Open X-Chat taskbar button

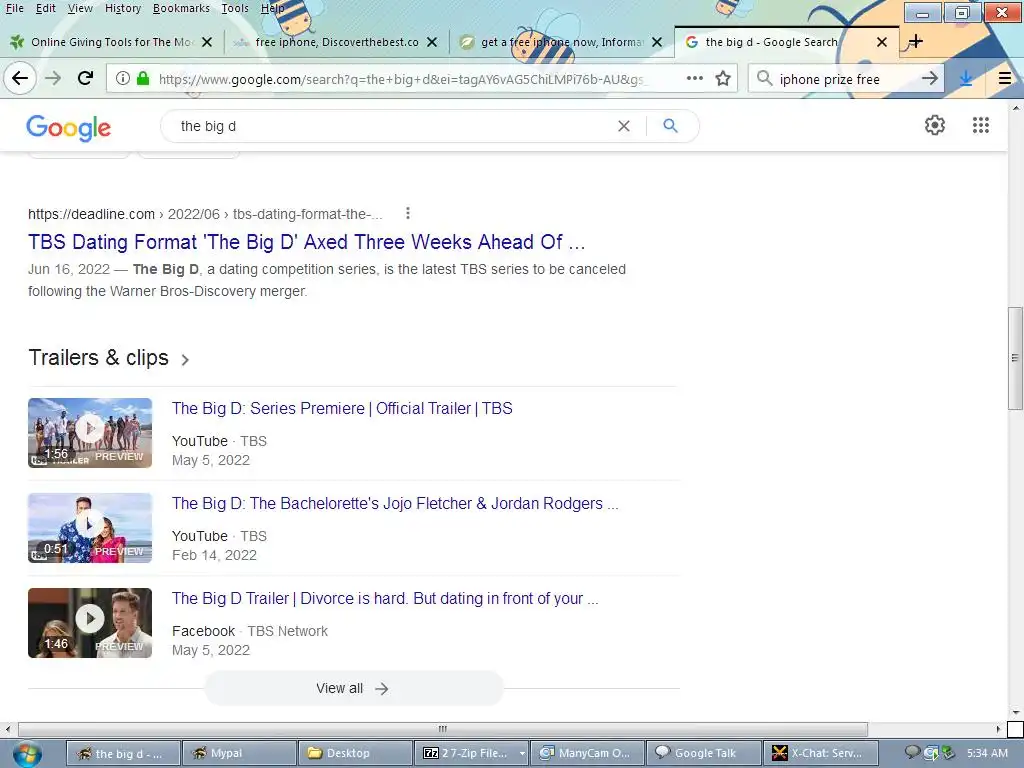[820, 753]
